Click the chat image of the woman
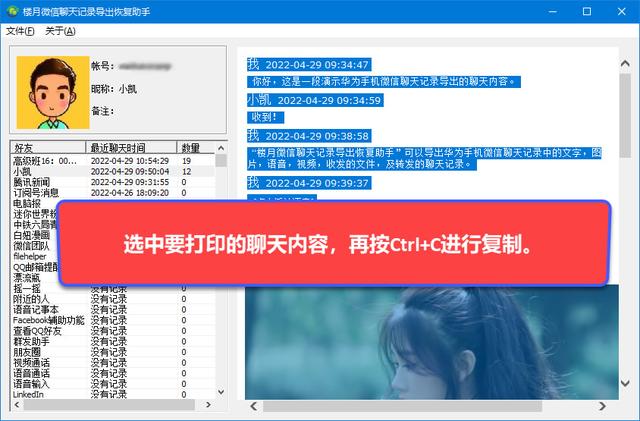 [x=432, y=342]
